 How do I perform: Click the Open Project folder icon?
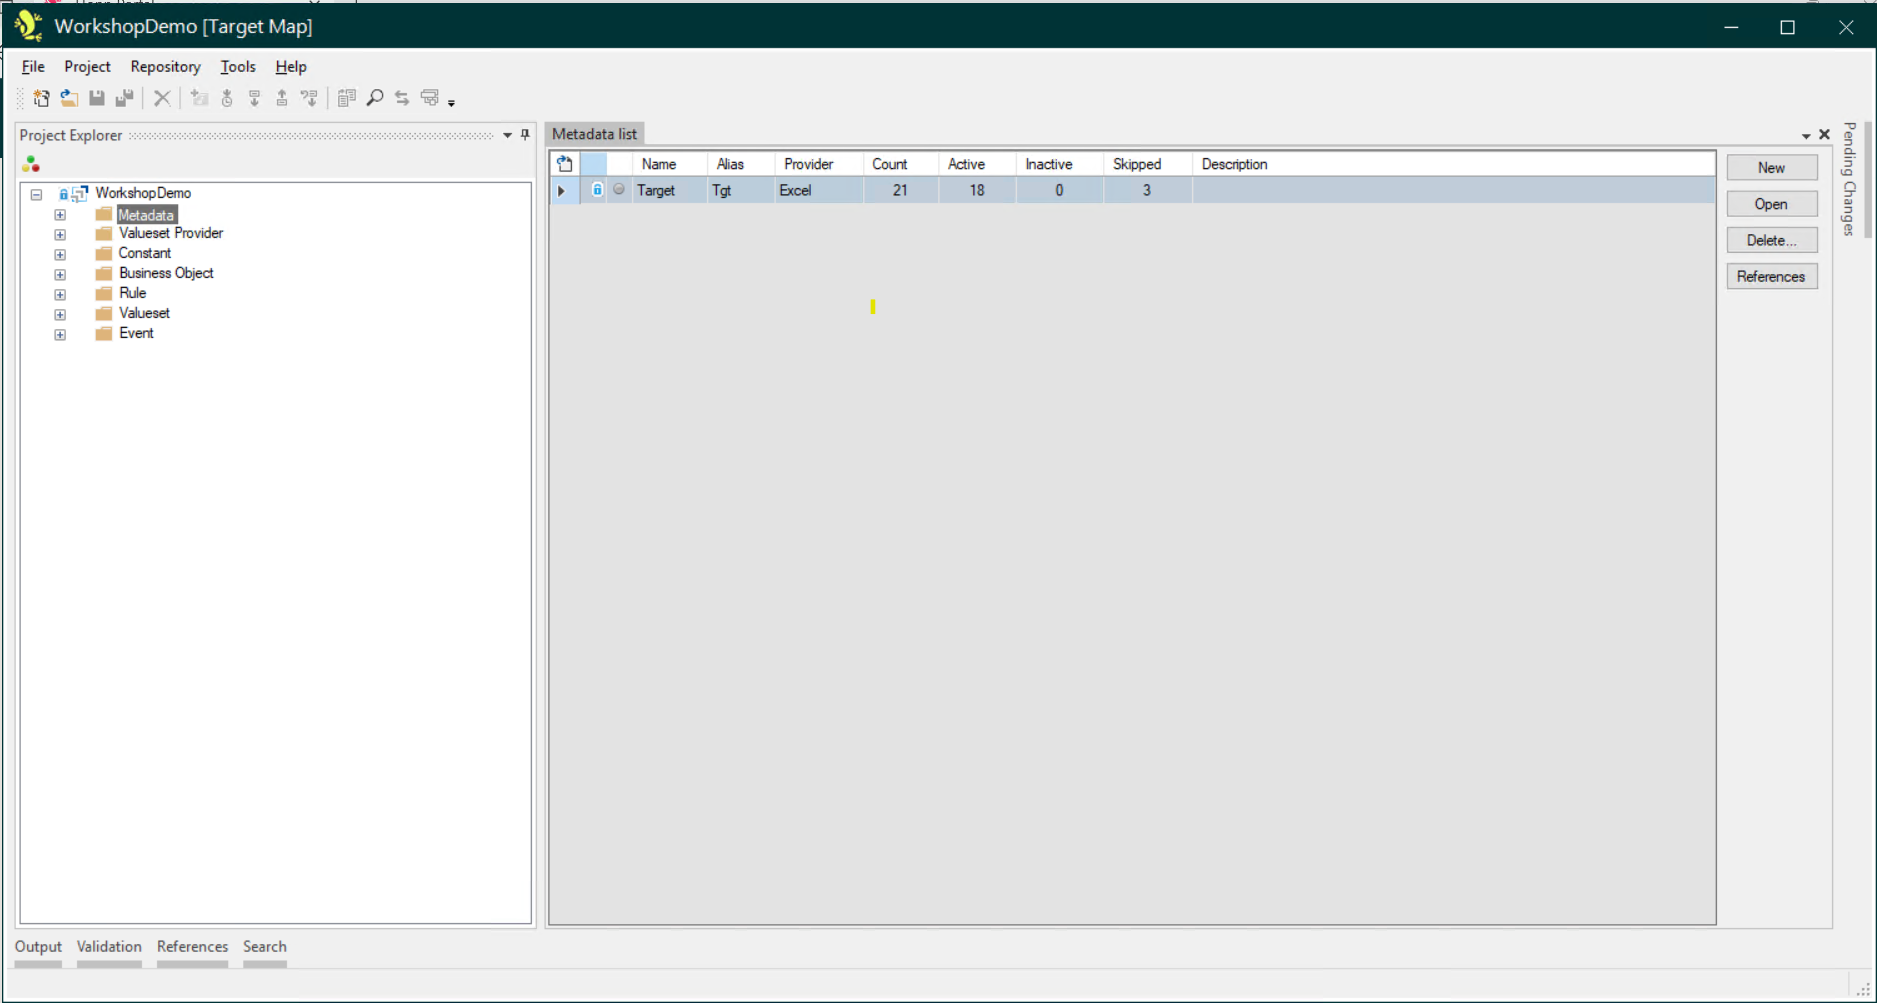click(x=69, y=98)
